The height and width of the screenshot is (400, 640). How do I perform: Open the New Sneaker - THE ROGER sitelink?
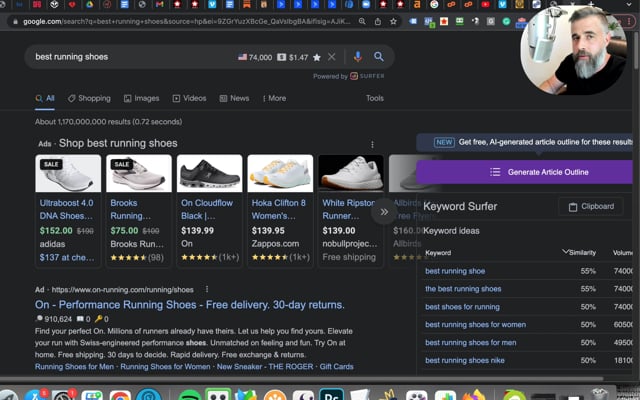(265, 367)
